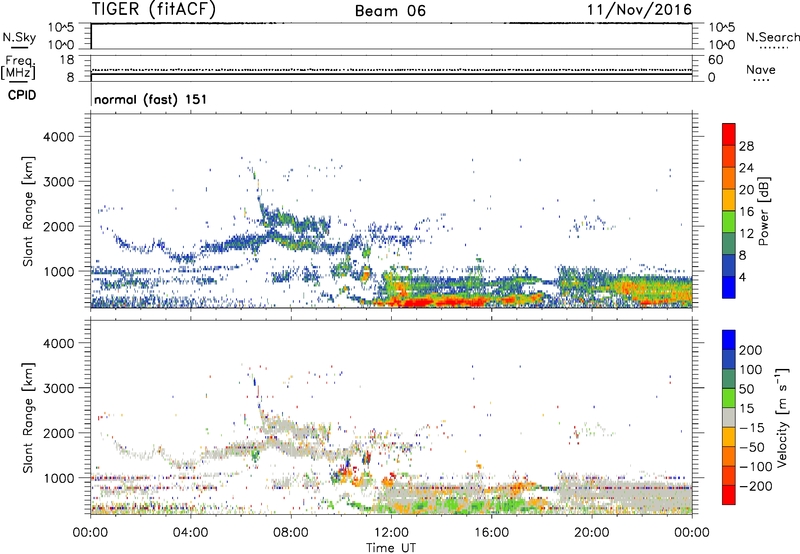Viewport: 800px width, 554px height.
Task: Click the Slant Range label of power panel
Action: 28,211
